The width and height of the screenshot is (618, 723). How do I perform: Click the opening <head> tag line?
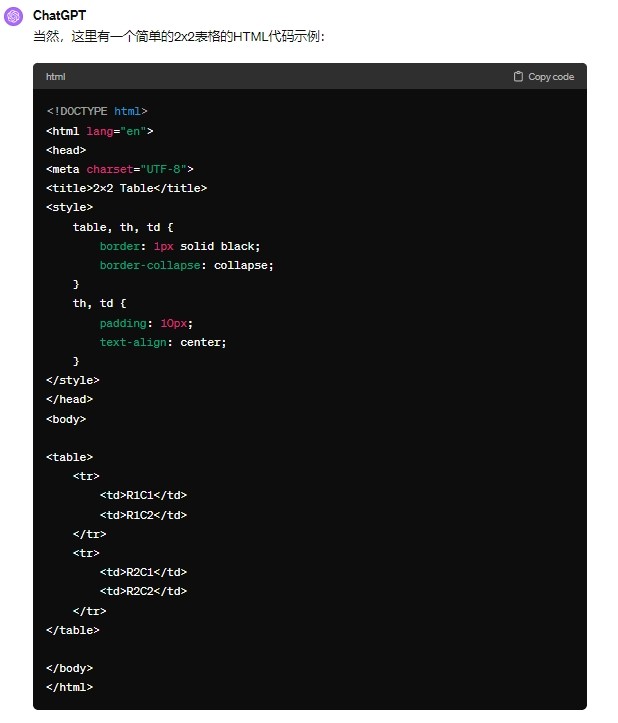pyautogui.click(x=66, y=150)
